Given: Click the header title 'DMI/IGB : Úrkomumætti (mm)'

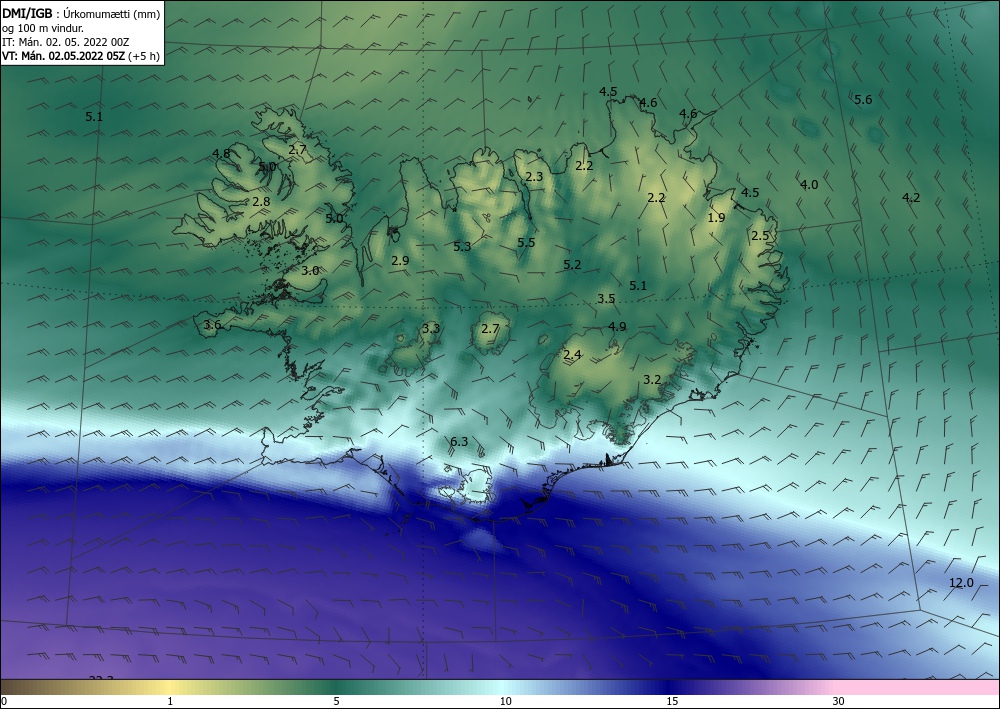Looking at the screenshot, I should [x=81, y=13].
